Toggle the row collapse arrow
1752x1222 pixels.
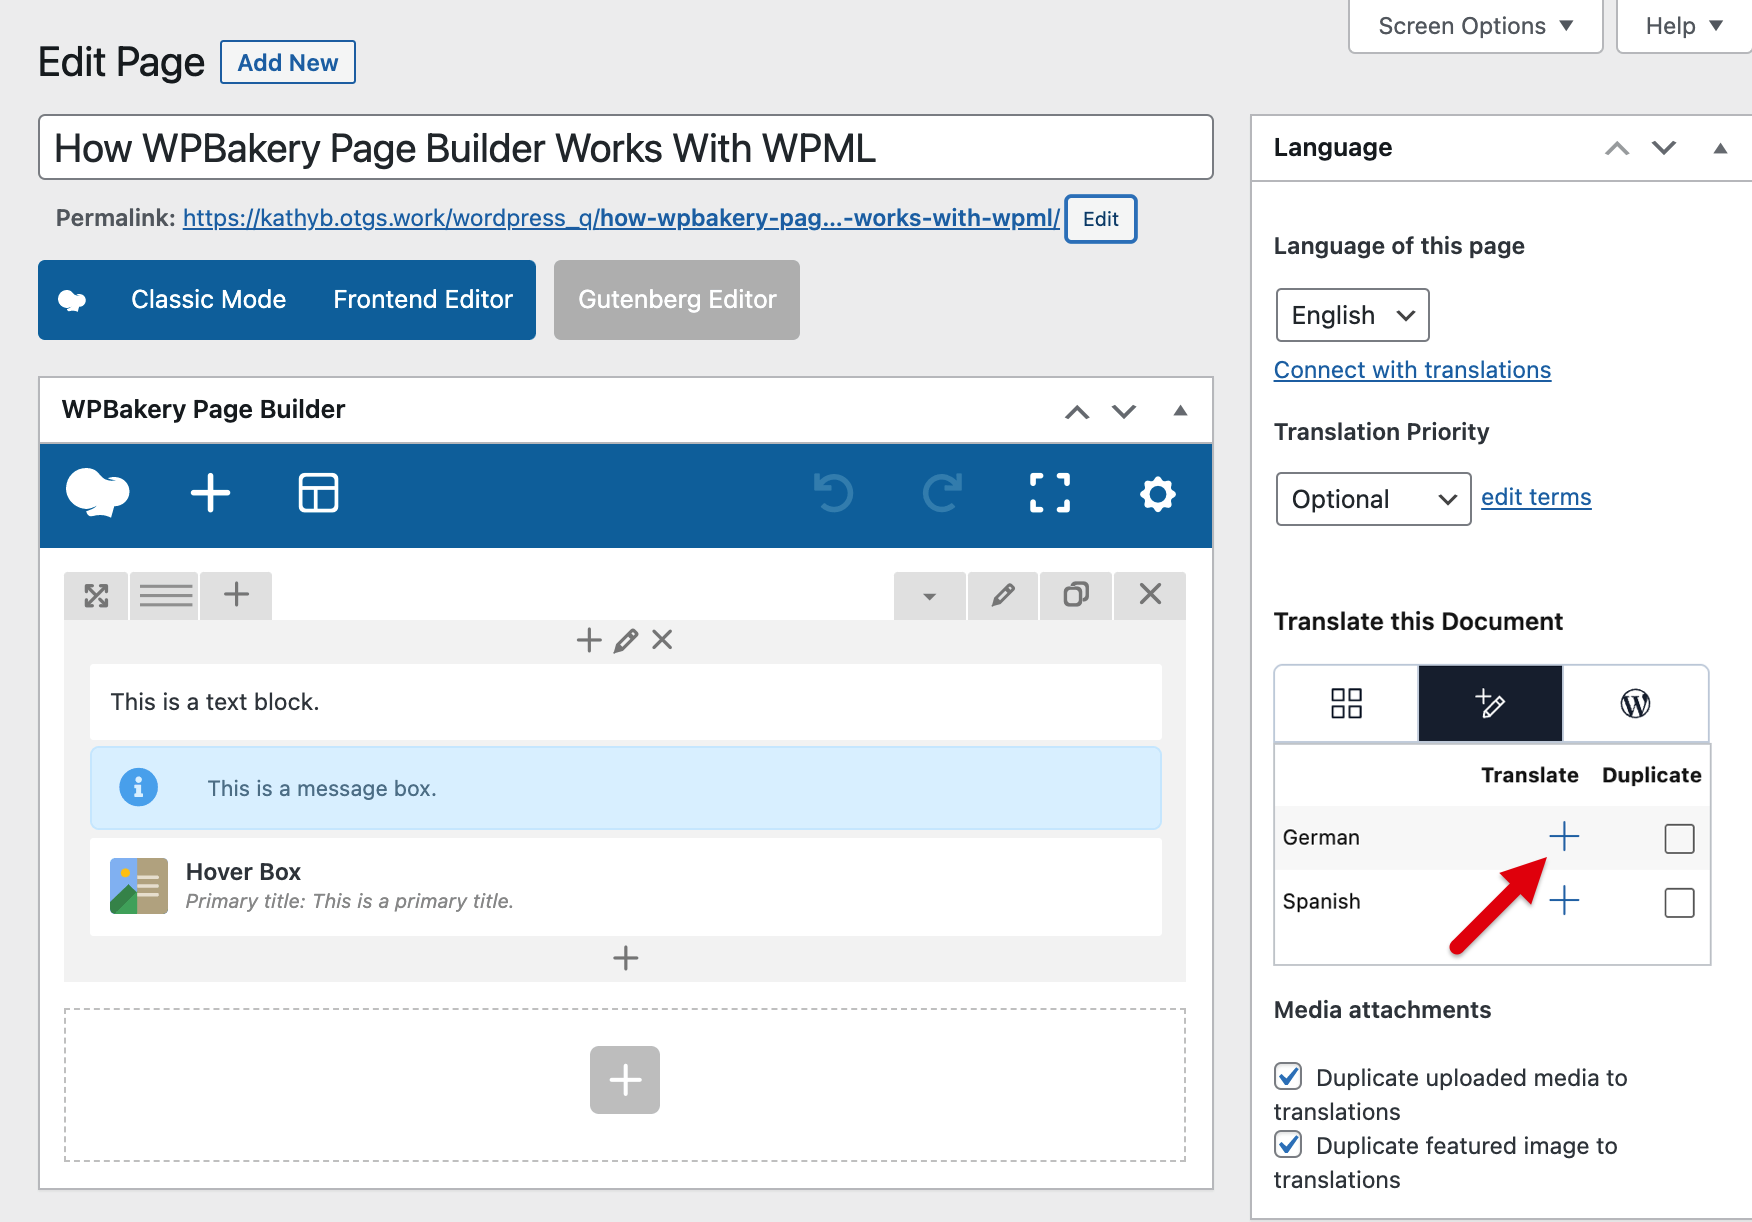(929, 596)
